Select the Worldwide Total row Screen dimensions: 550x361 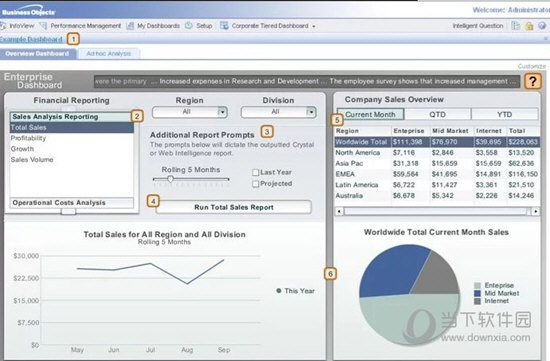[x=437, y=142]
